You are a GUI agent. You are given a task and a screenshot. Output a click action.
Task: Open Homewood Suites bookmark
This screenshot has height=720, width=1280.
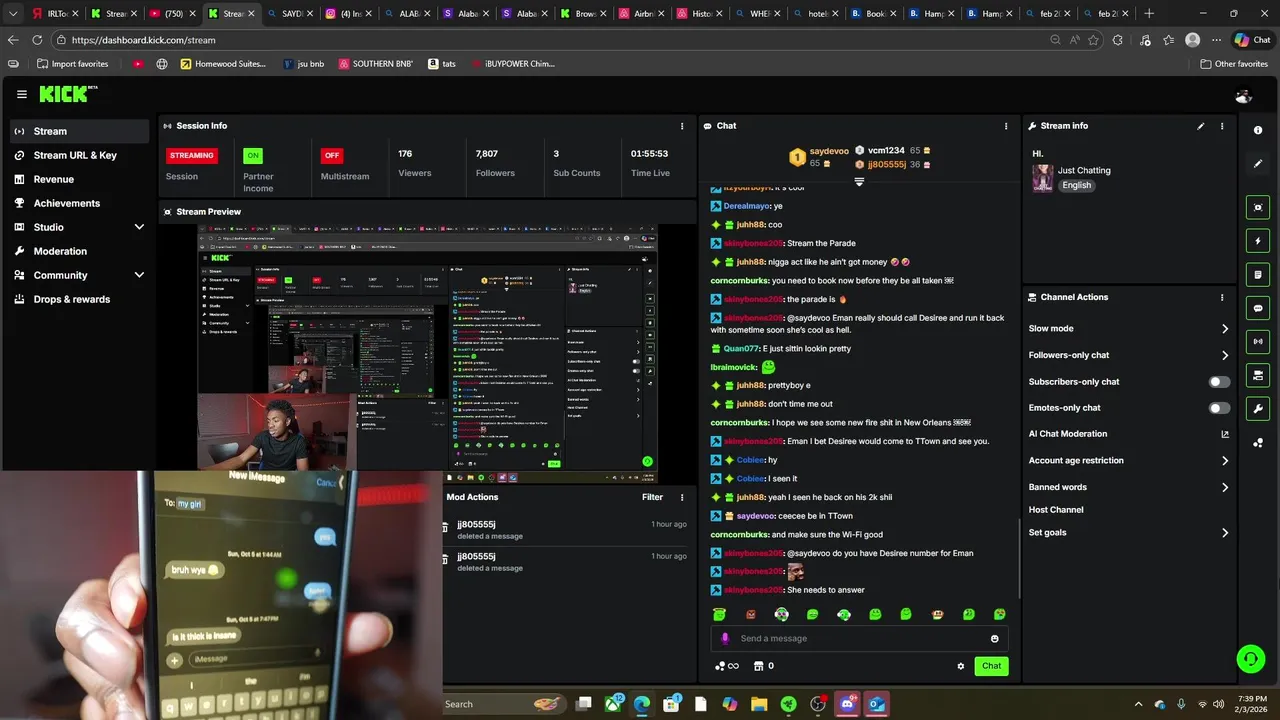click(223, 64)
